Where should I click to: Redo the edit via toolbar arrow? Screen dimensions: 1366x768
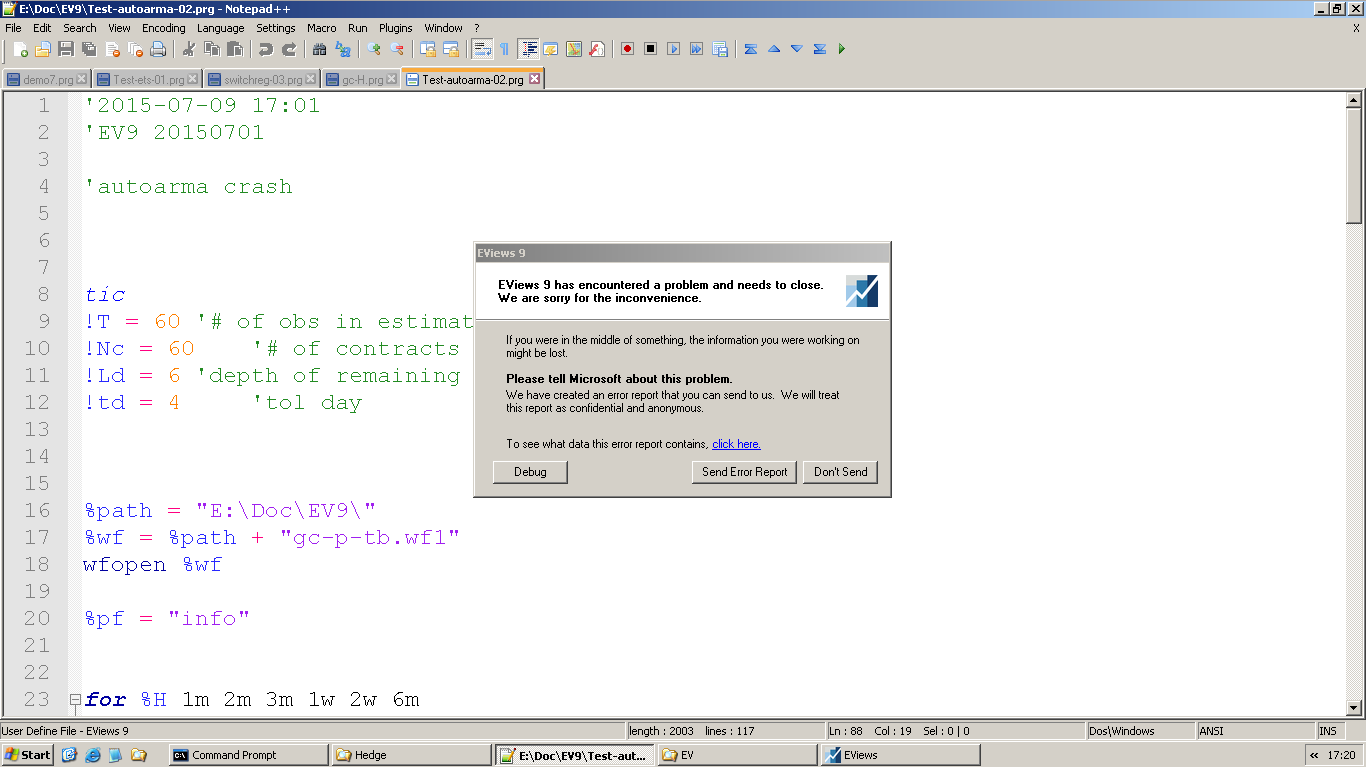[x=289, y=49]
